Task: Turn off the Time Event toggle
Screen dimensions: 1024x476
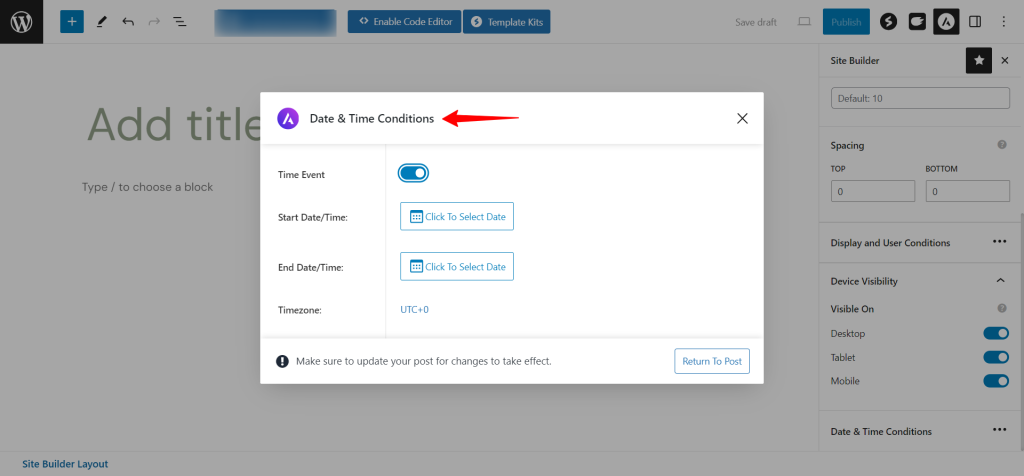Action: (413, 173)
